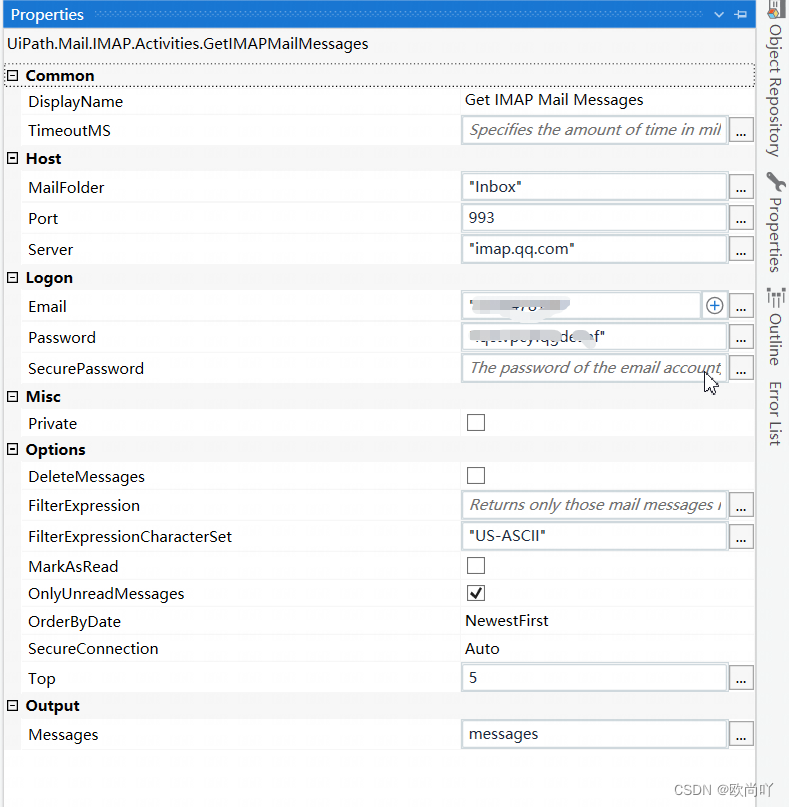Collapse the Common section
789x807 pixels.
coord(10,75)
